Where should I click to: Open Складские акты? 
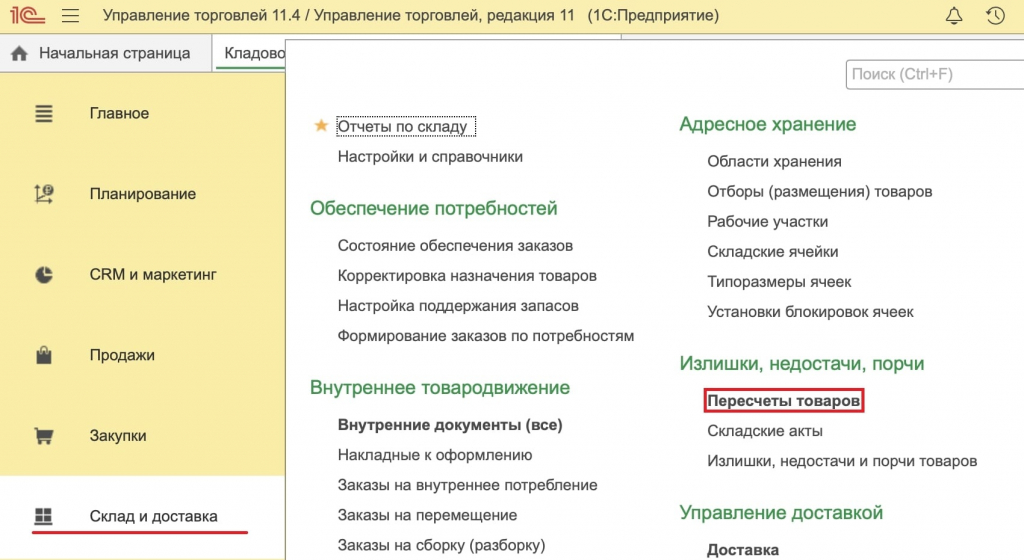765,431
